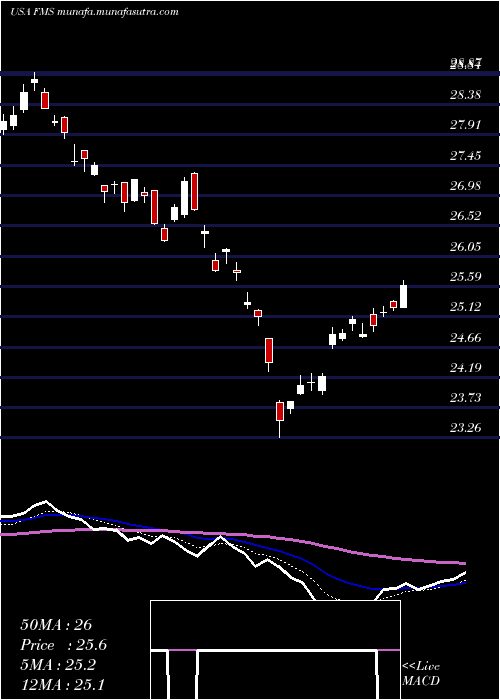Click the Price : 25.6 readout
500x700 pixels.
click(x=64, y=645)
